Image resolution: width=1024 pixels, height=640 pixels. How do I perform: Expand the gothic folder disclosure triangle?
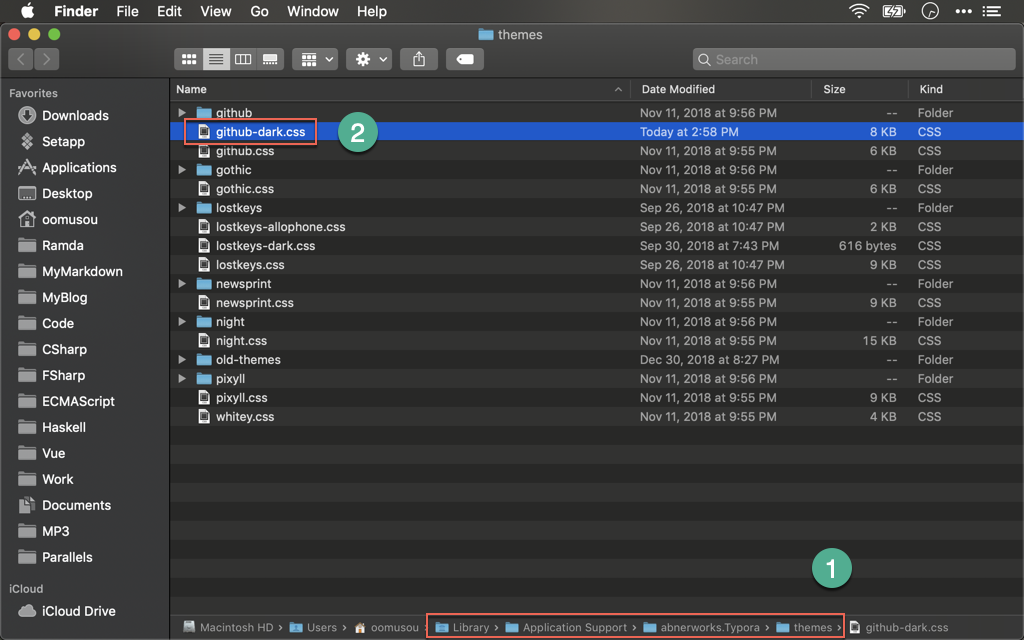click(x=182, y=170)
